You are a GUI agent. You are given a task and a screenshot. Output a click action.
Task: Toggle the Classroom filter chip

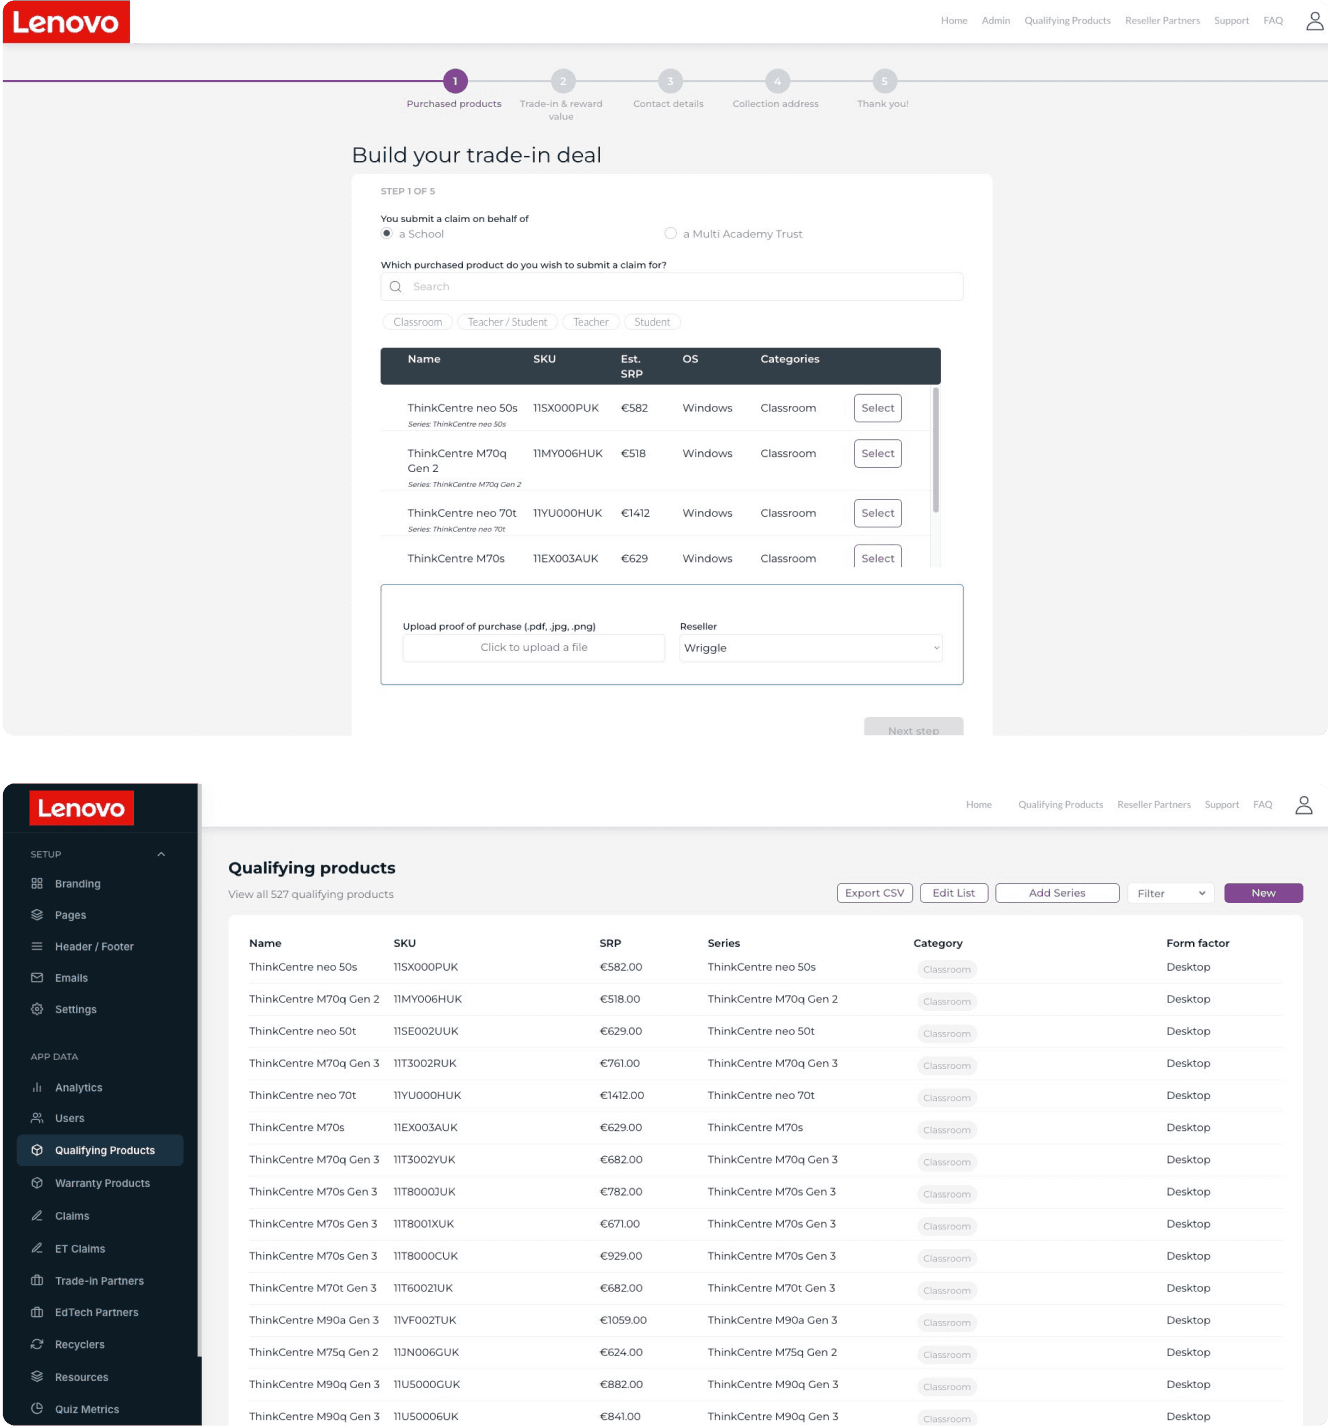pyautogui.click(x=417, y=322)
